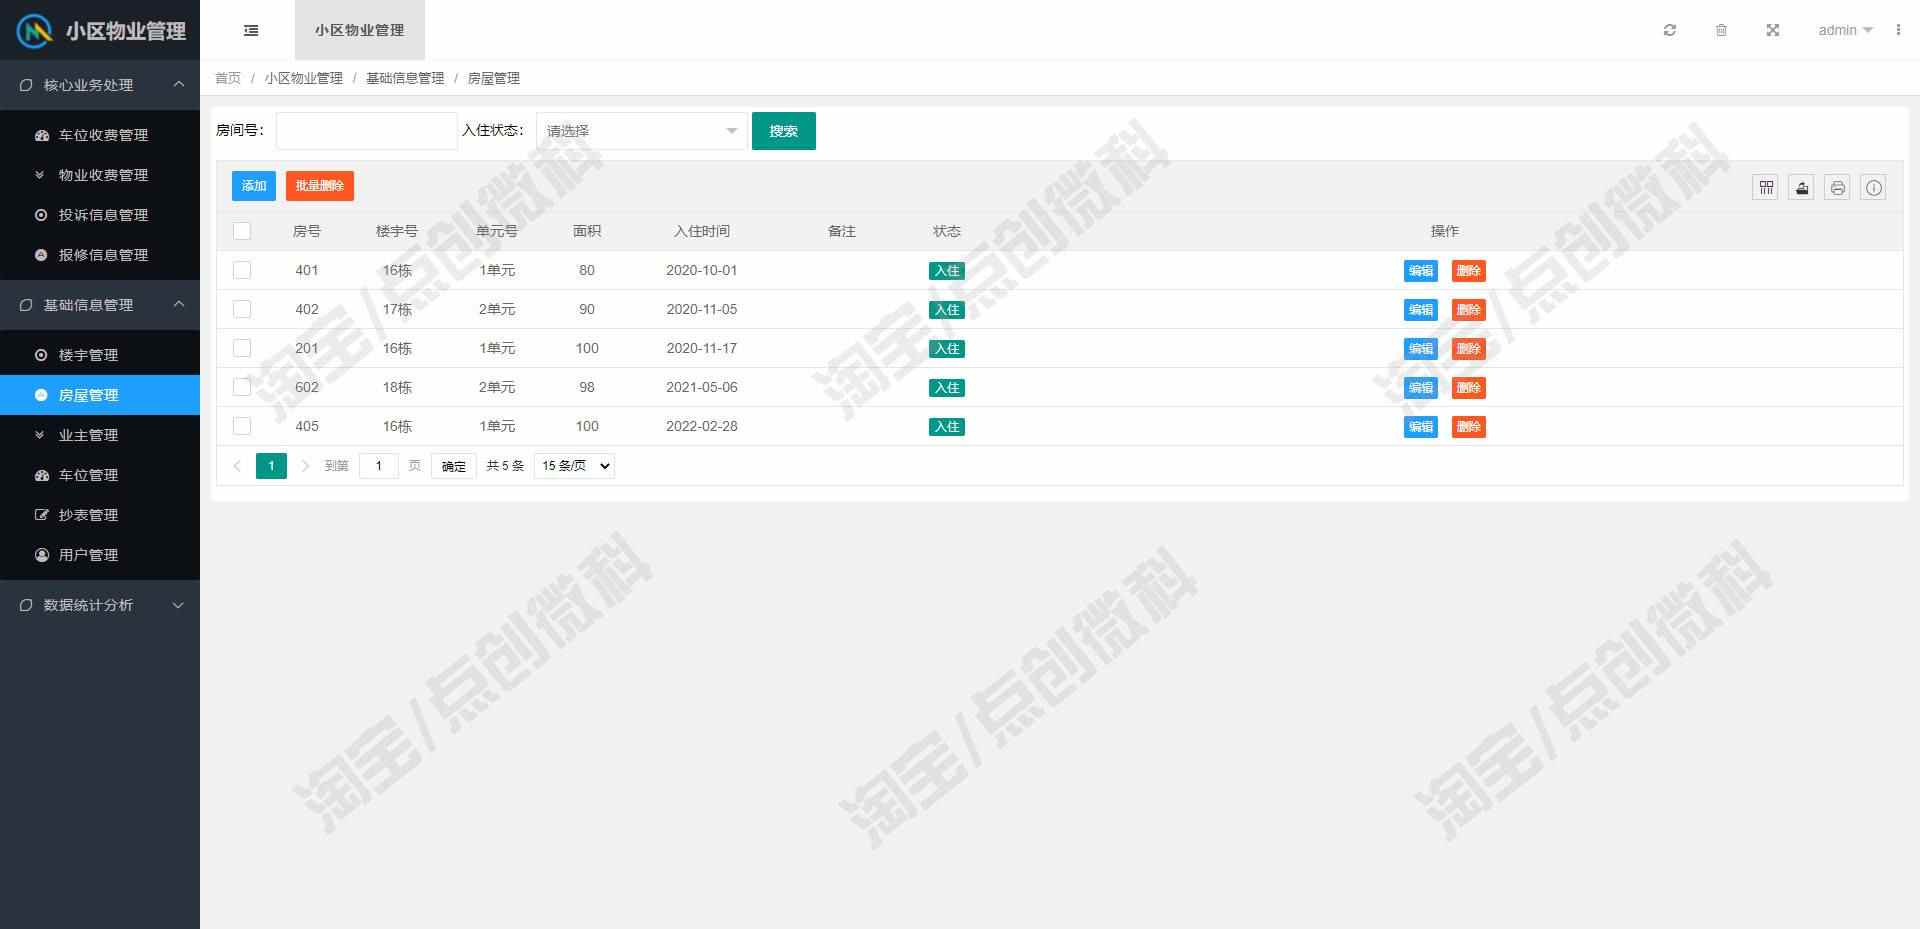Check the row checkbox for room 401
The width and height of the screenshot is (1920, 929).
point(242,270)
